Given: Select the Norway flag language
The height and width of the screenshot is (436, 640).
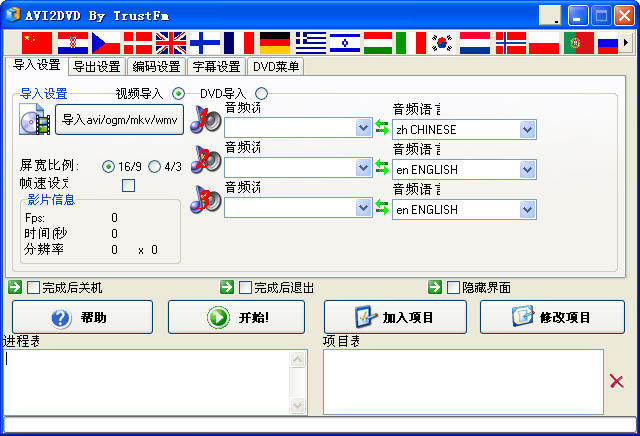Looking at the screenshot, I should [511, 43].
